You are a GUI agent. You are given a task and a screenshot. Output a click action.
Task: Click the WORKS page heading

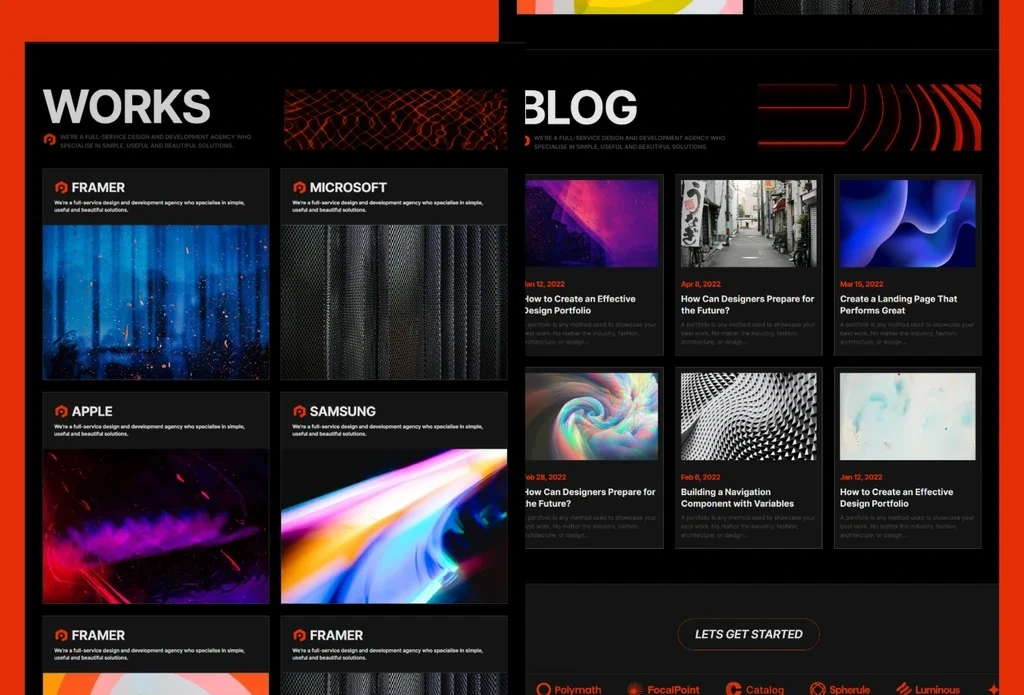pyautogui.click(x=127, y=106)
